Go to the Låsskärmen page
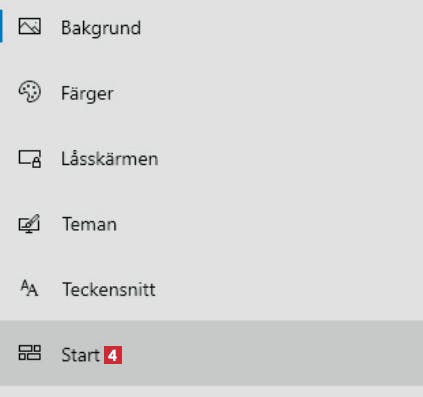The height and width of the screenshot is (397, 423). pos(211,158)
